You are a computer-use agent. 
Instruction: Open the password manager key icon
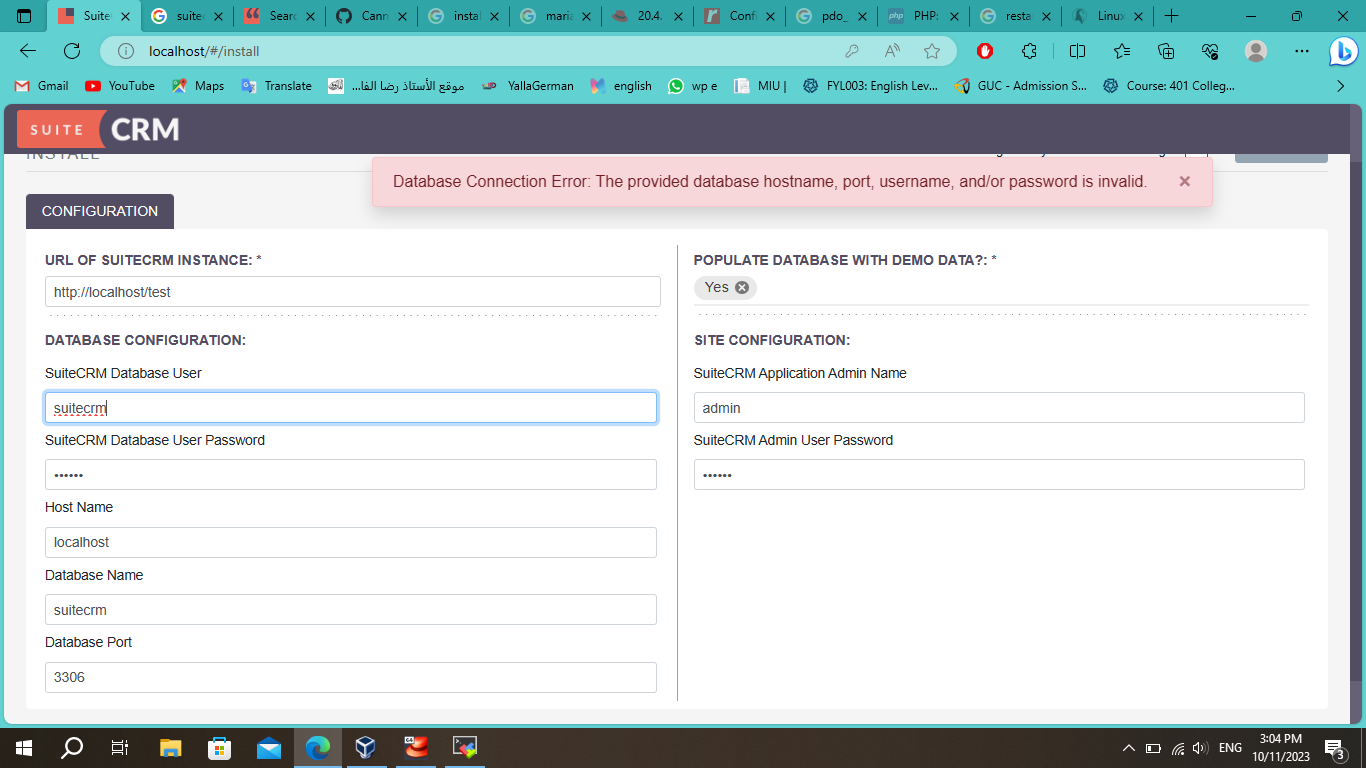852,51
